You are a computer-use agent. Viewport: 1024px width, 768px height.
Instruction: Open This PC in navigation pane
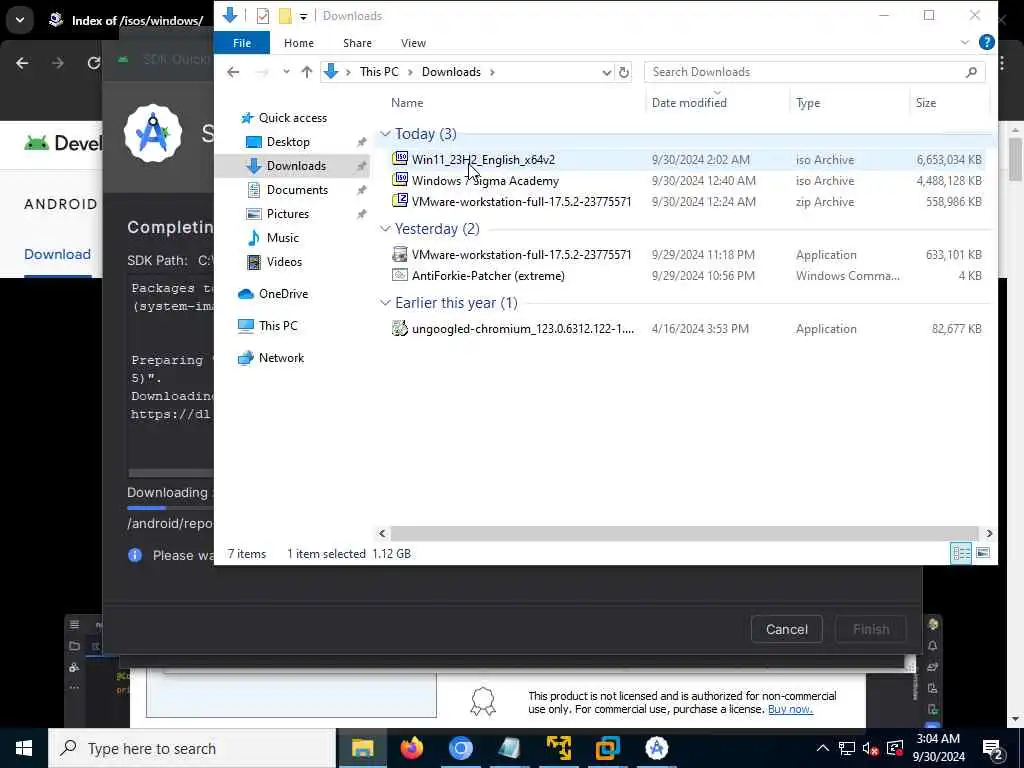pos(278,326)
